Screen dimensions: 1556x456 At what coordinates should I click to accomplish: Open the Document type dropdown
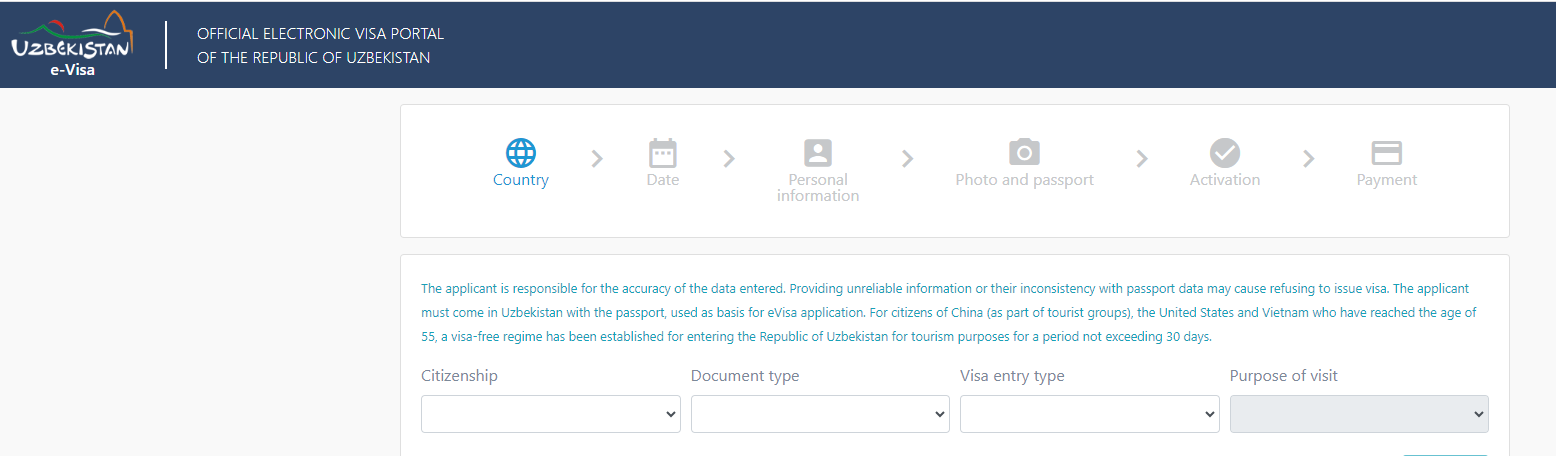(820, 414)
